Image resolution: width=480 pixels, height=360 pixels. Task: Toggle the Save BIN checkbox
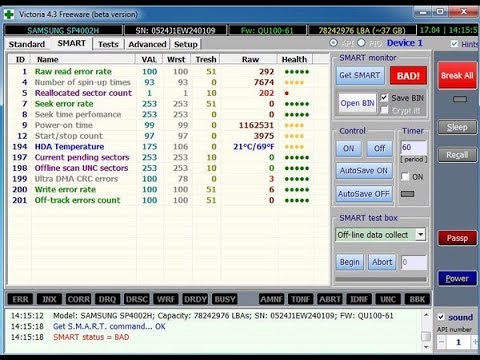384,98
